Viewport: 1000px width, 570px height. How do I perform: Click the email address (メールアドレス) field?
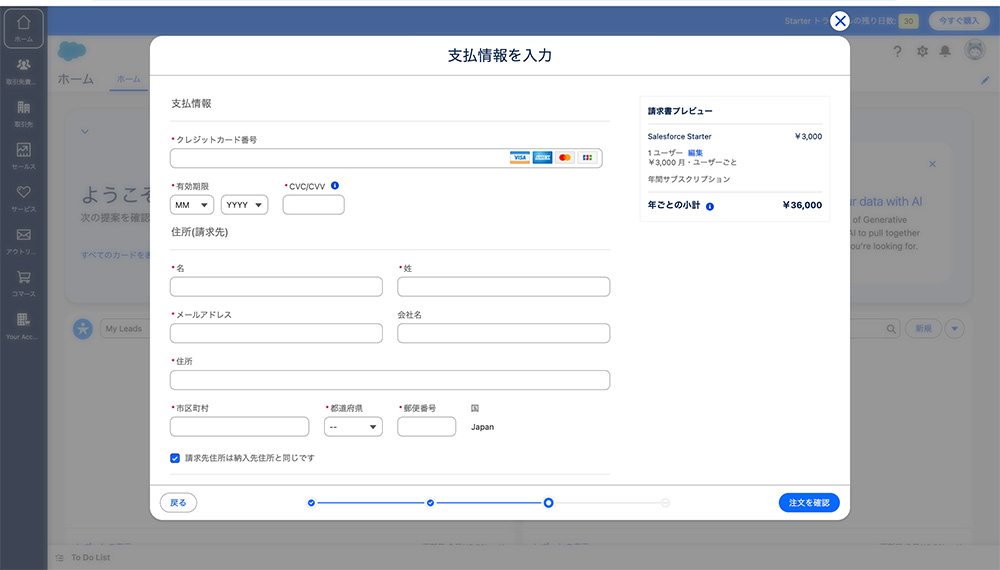pyautogui.click(x=276, y=333)
